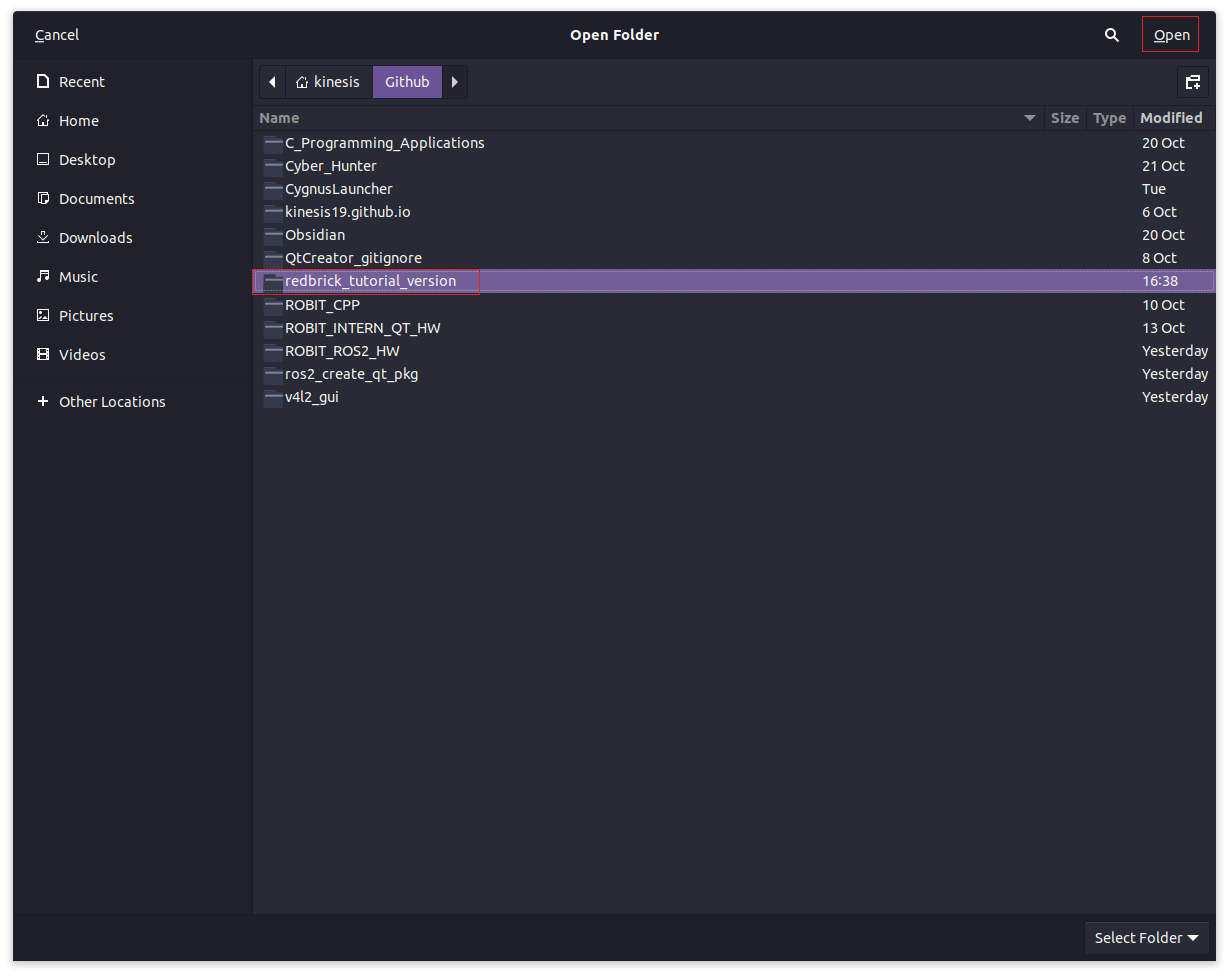Click the 8 Oct modified date
The image size is (1229, 976).
[x=1159, y=258]
